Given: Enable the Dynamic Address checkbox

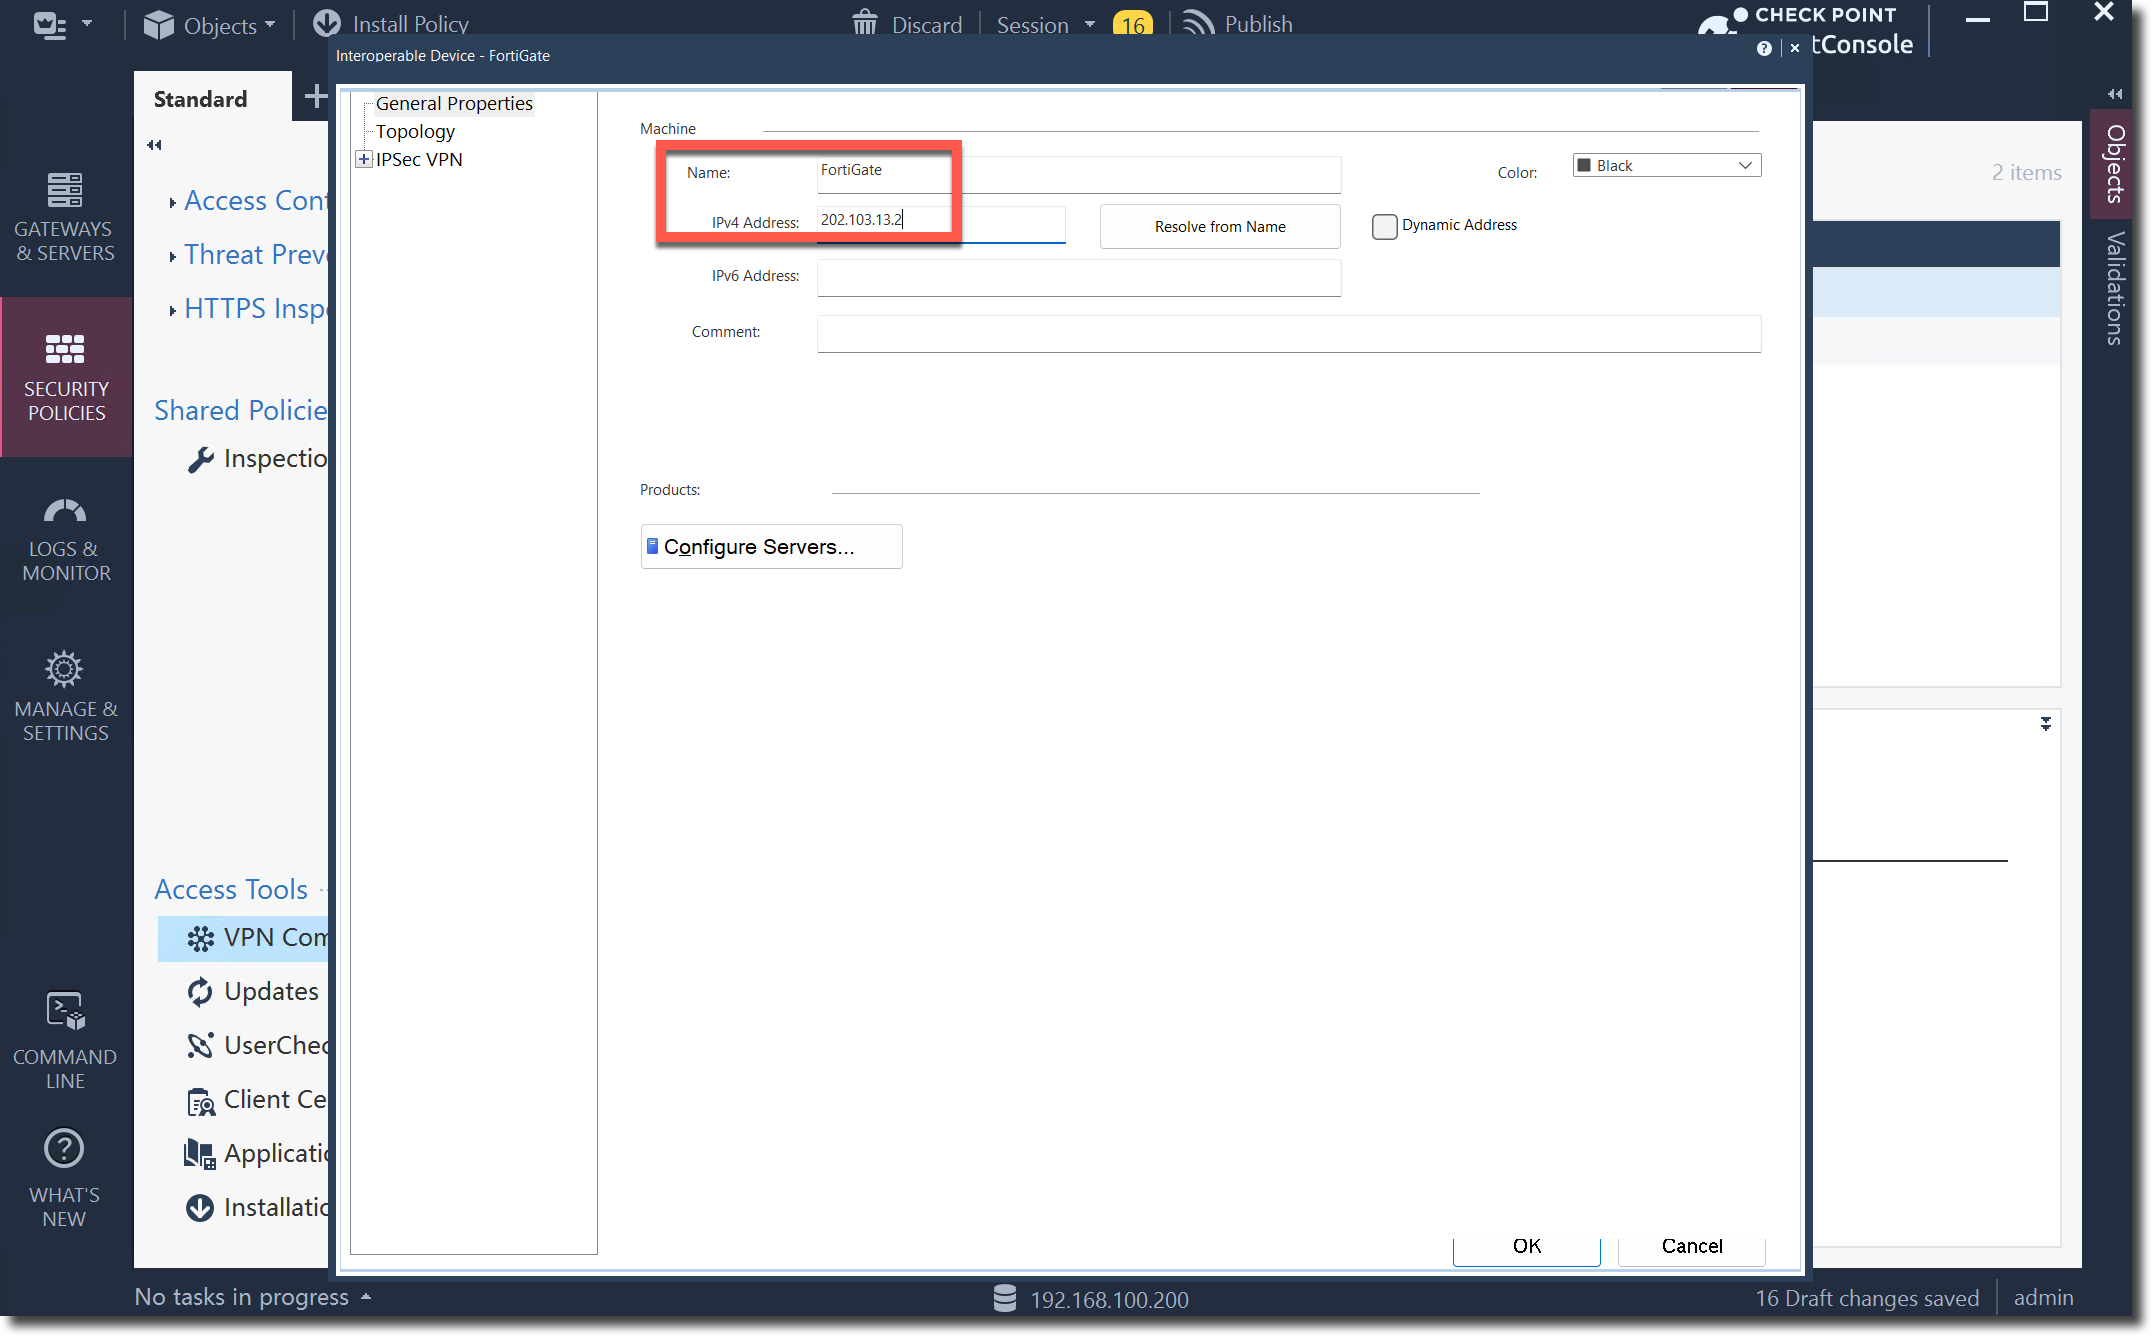Looking at the screenshot, I should (x=1384, y=227).
